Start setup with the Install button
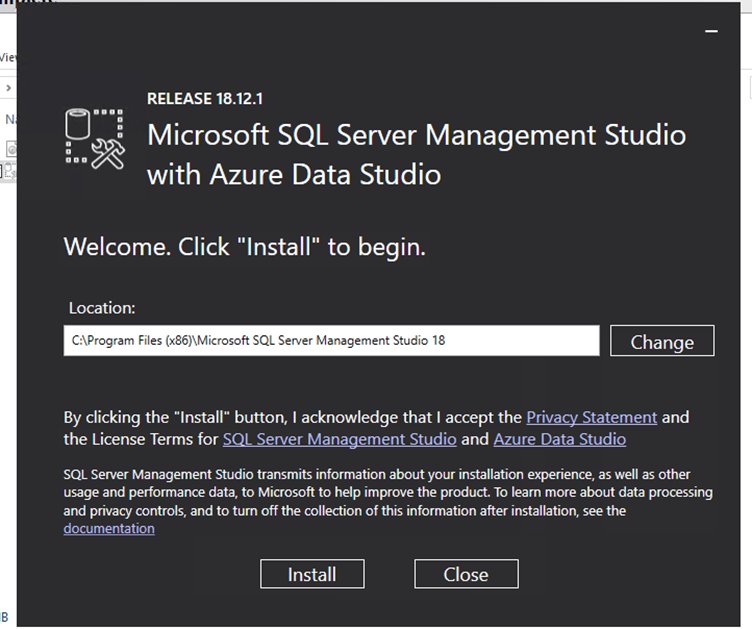 coord(312,574)
